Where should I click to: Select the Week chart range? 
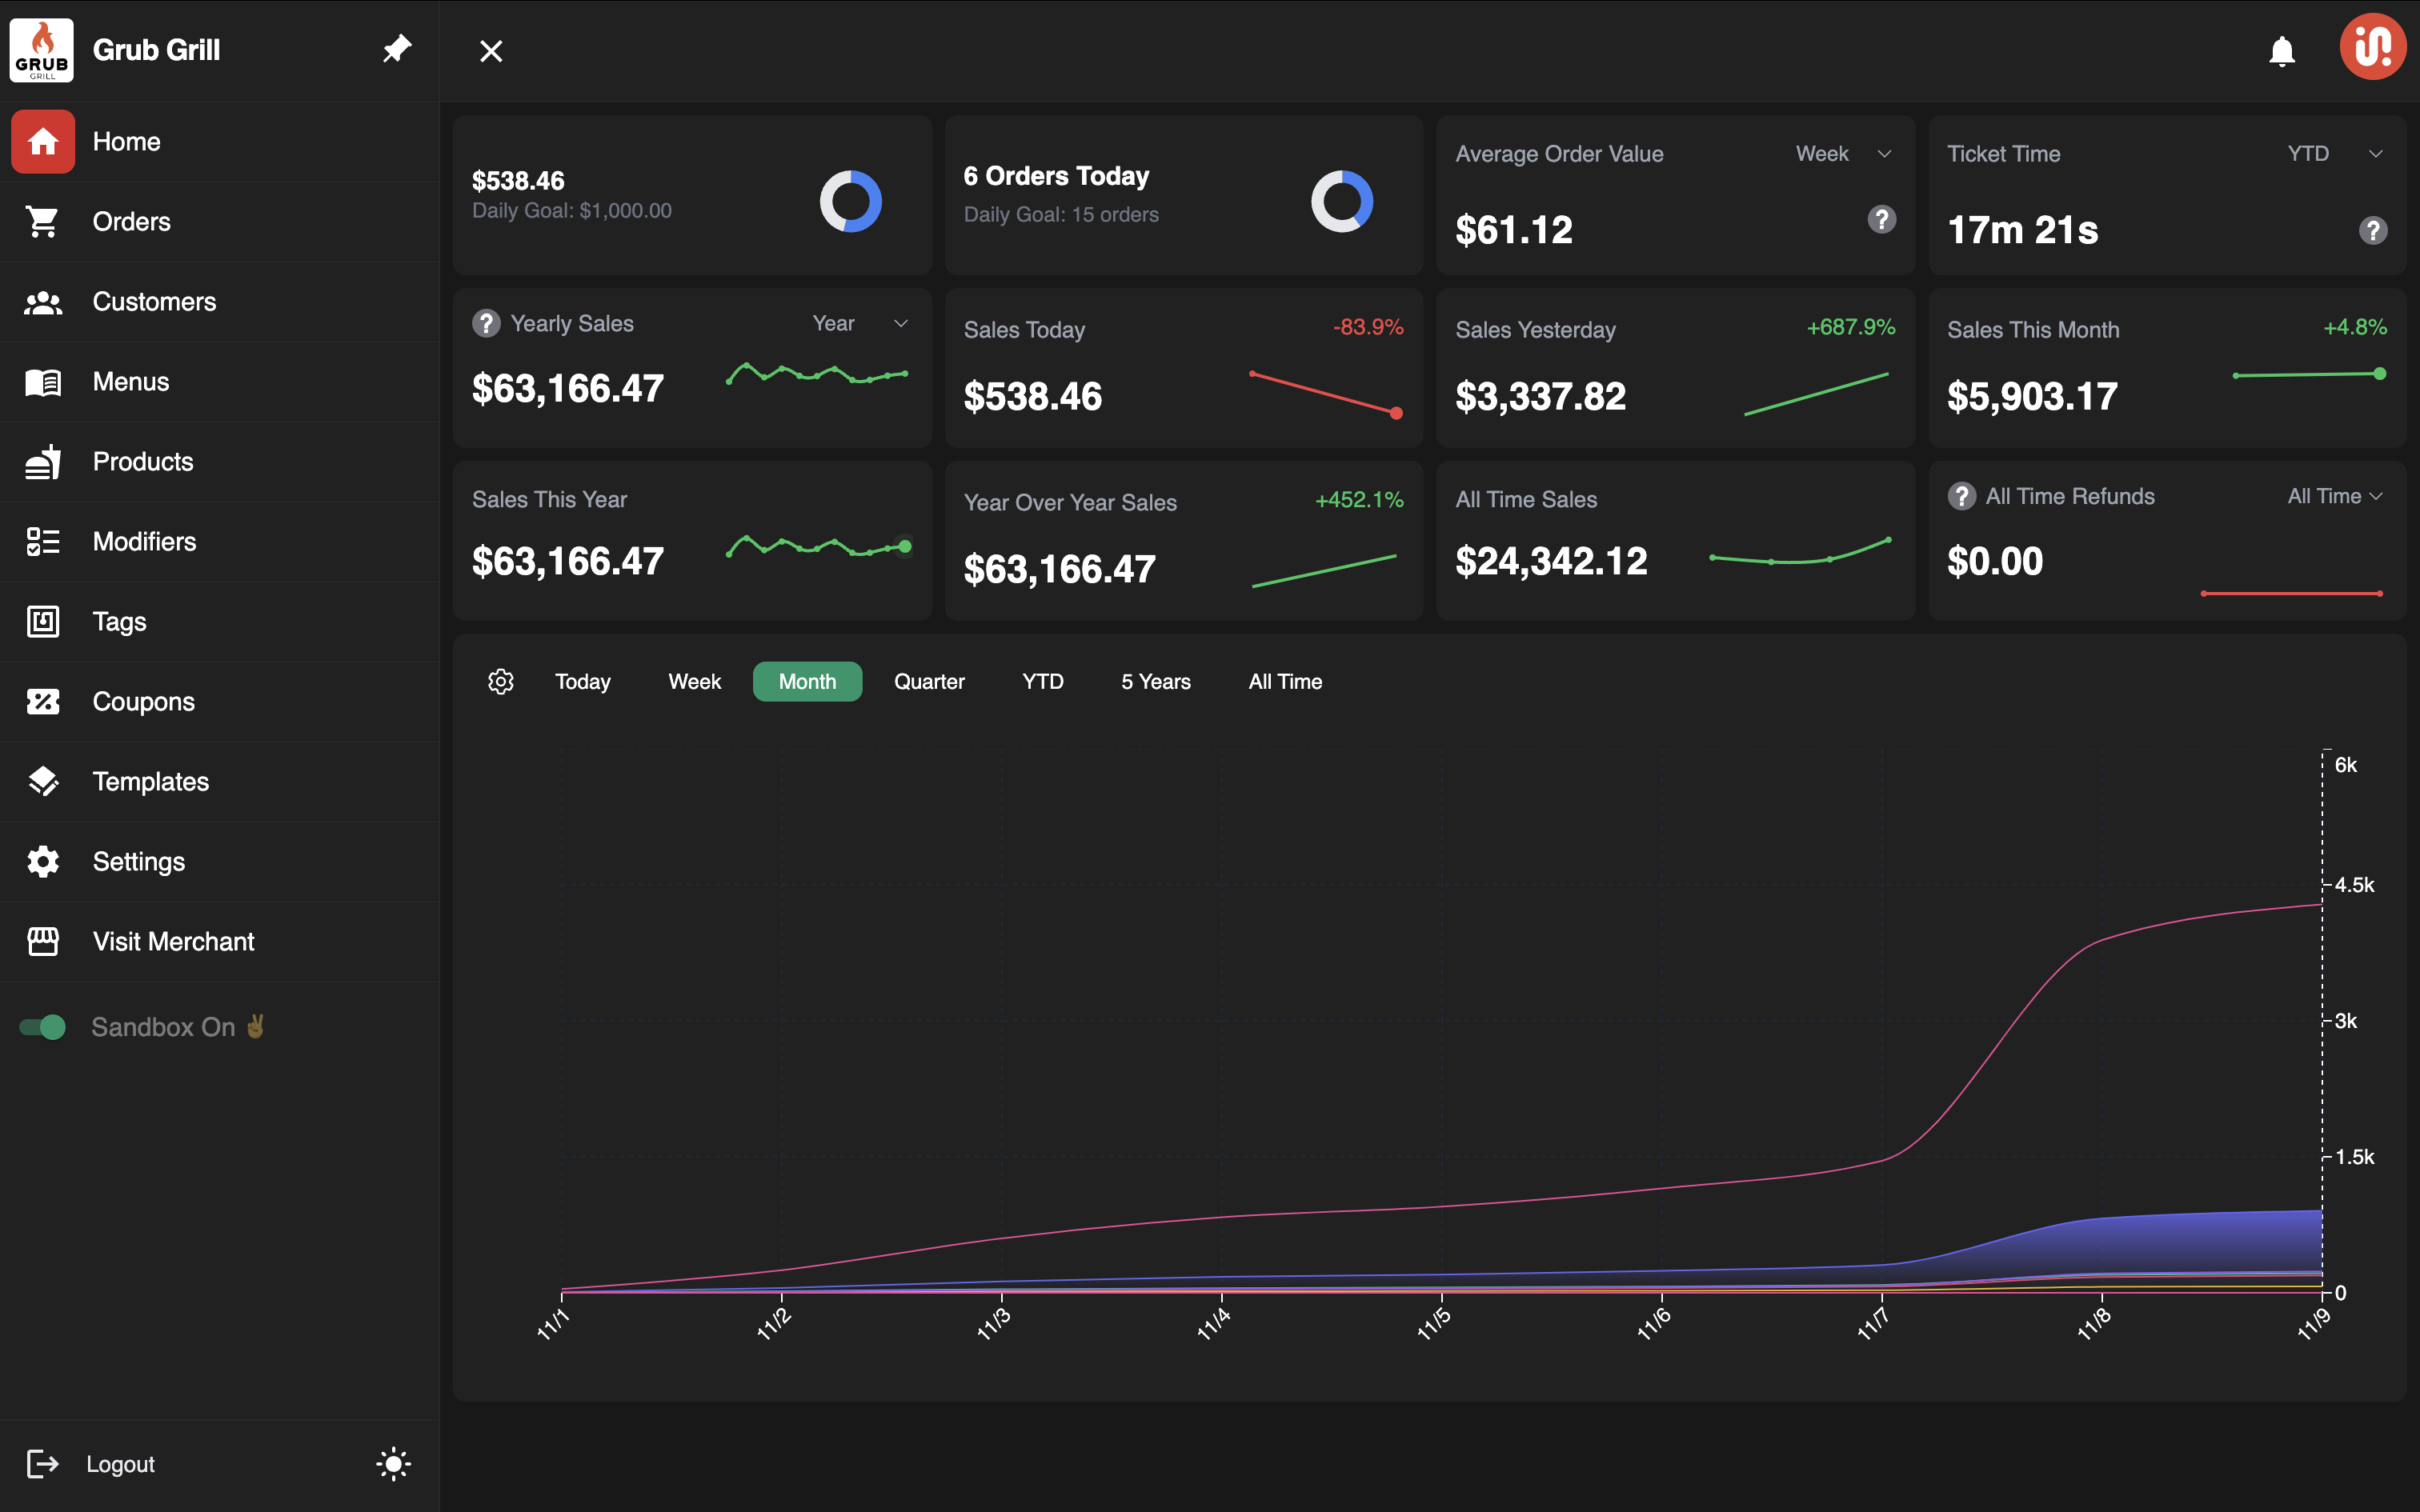[x=694, y=681]
